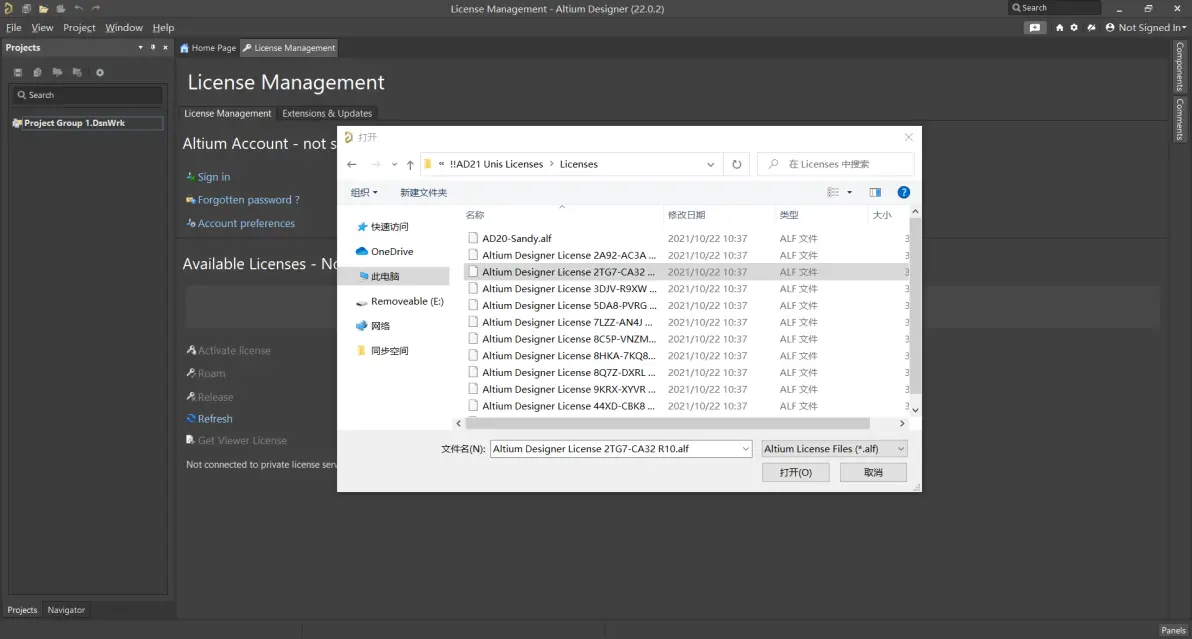1192x639 pixels.
Task: Switch to the Extensions & Updates tab
Action: tap(327, 113)
